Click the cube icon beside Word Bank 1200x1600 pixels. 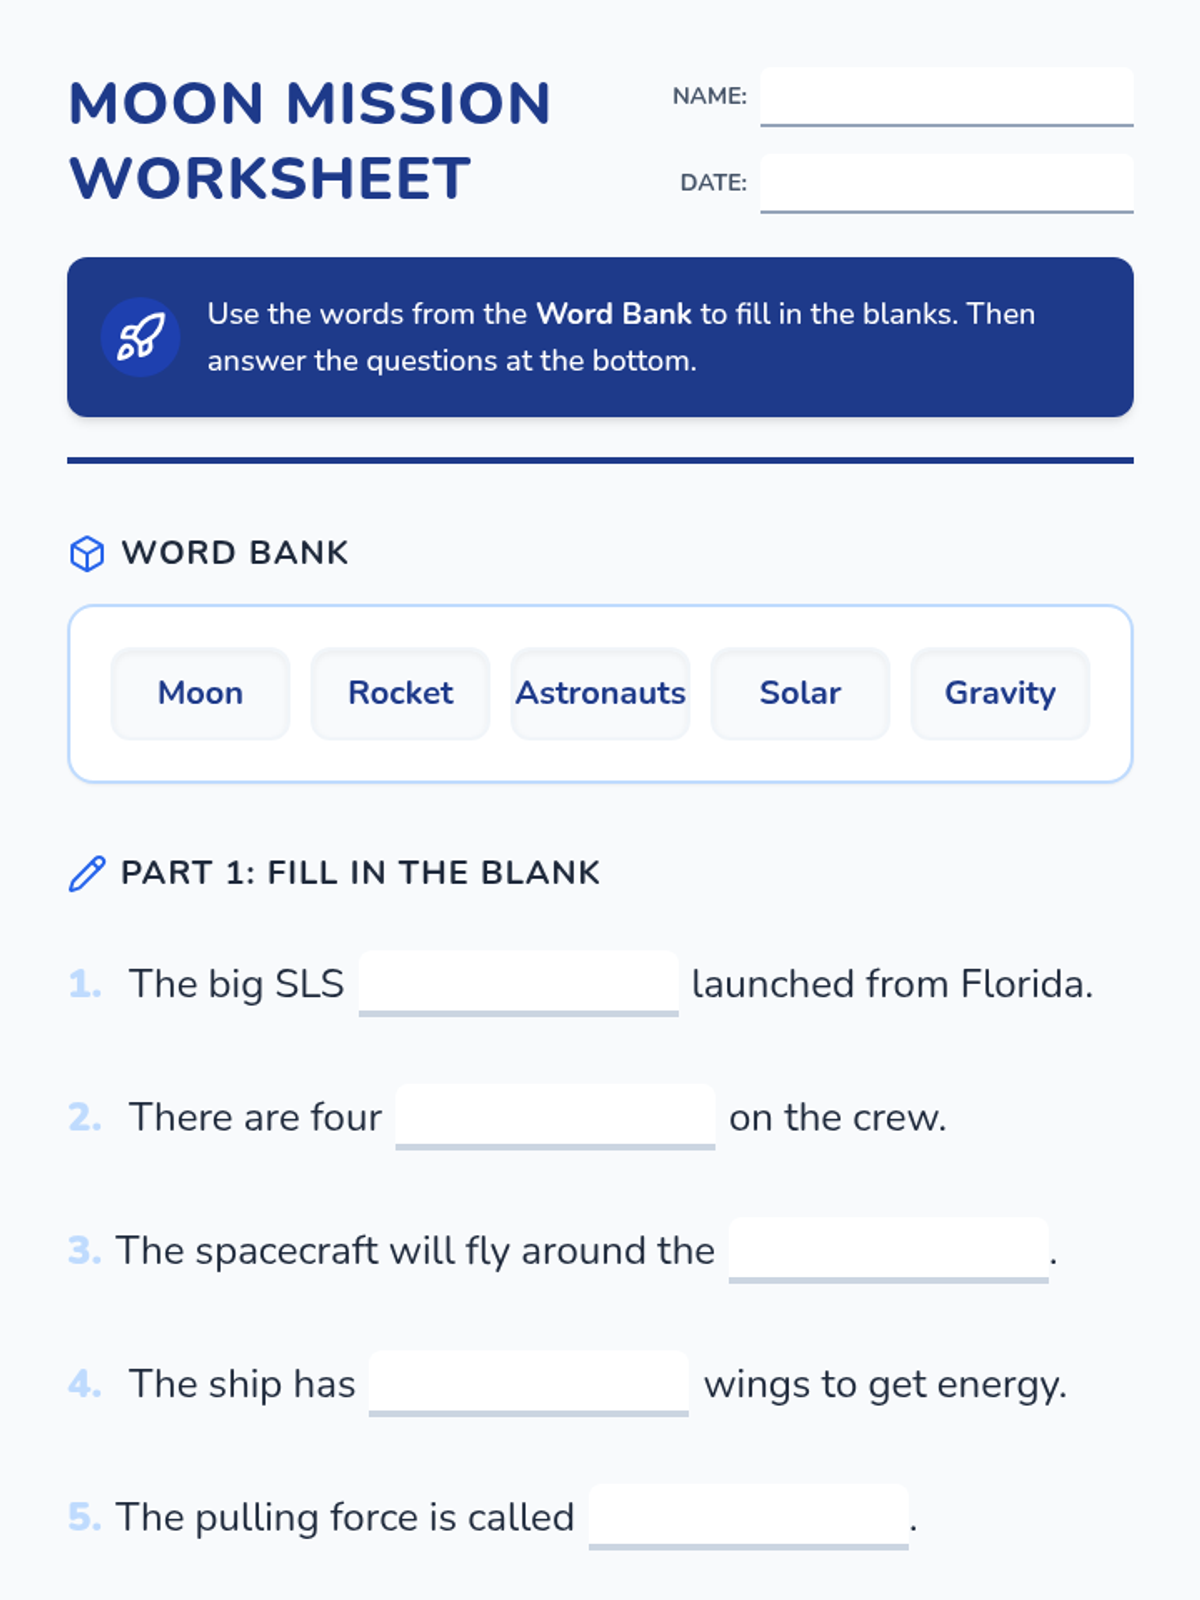(87, 553)
